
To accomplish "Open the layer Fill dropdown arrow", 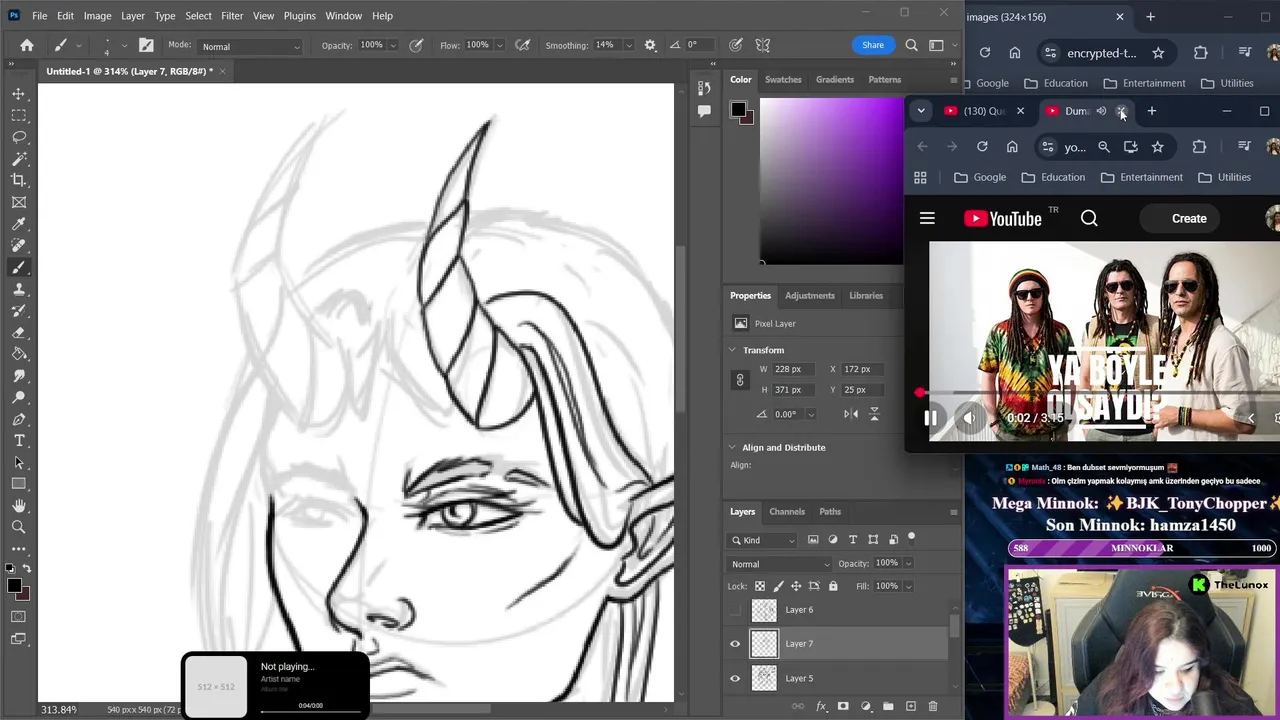I will pos(907,586).
